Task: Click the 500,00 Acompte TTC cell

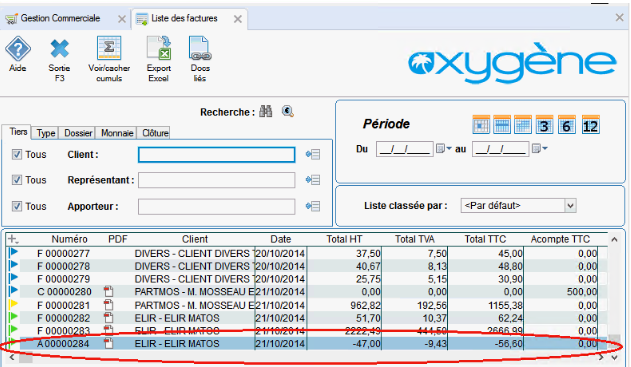Action: [561, 292]
